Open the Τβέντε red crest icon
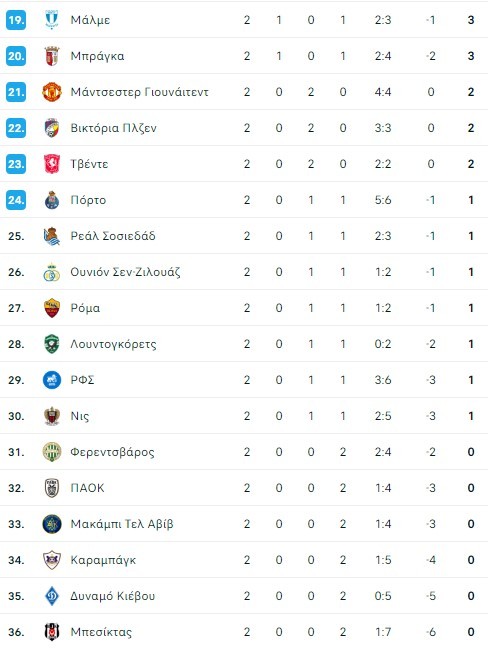This screenshot has height=648, width=488. pos(52,164)
